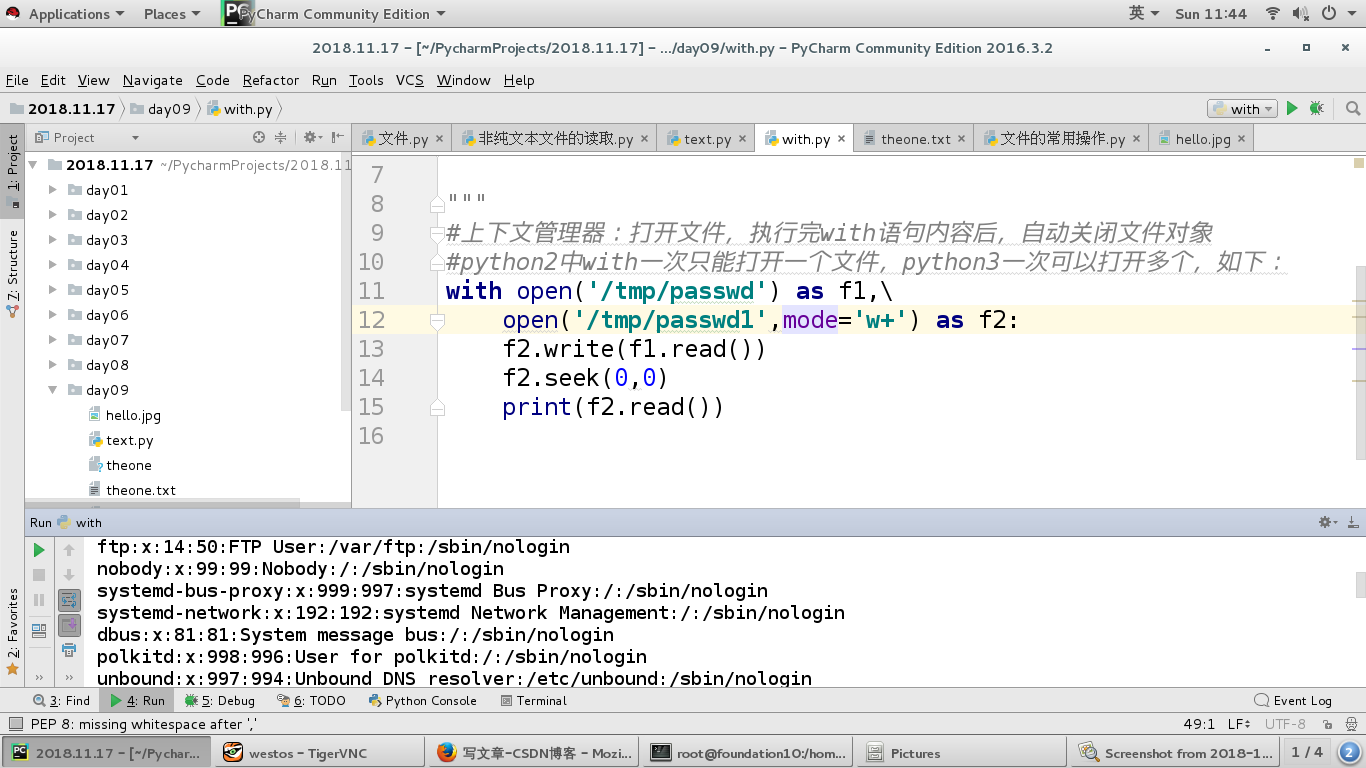The width and height of the screenshot is (1366, 768).
Task: Open the volume control in system tray
Action: pos(1301,14)
